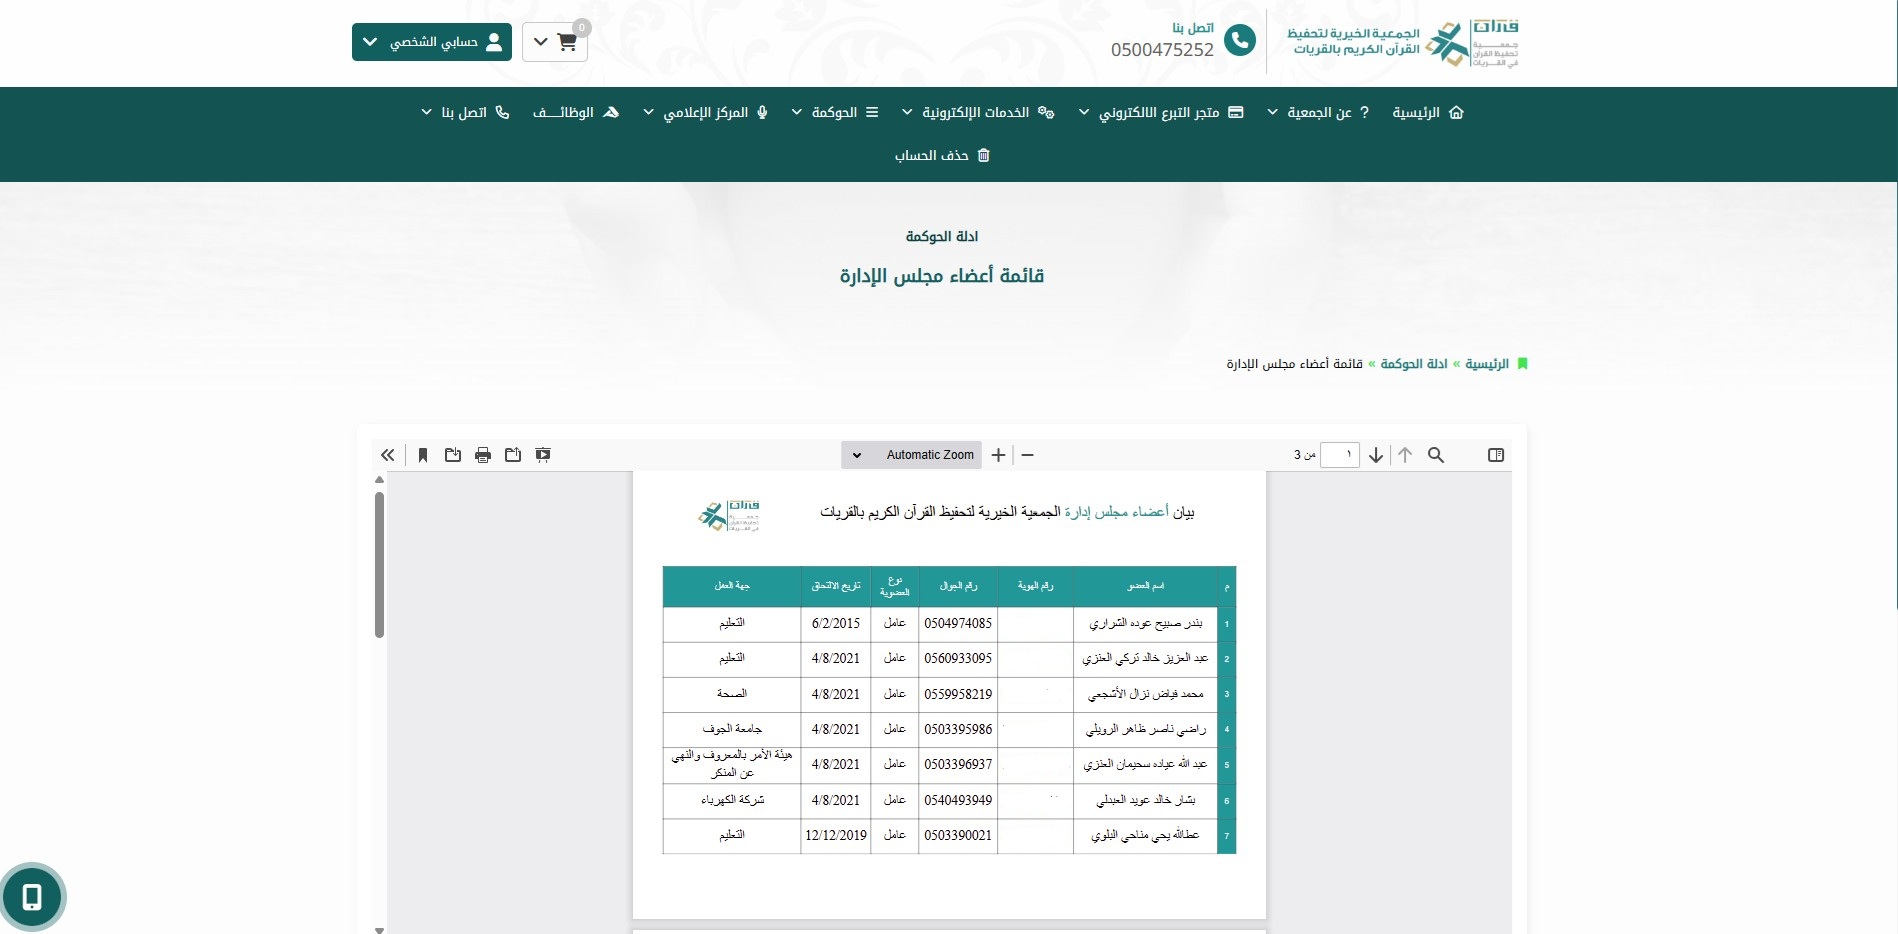Zoom out with the minus button

(x=1027, y=455)
